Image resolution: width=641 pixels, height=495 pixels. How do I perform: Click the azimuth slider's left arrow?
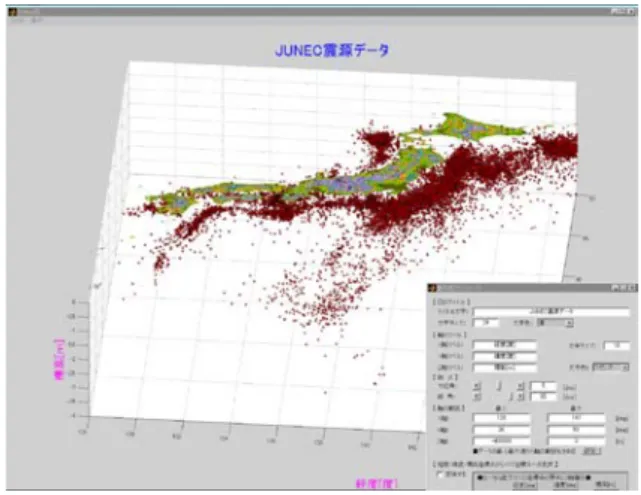coord(477,386)
